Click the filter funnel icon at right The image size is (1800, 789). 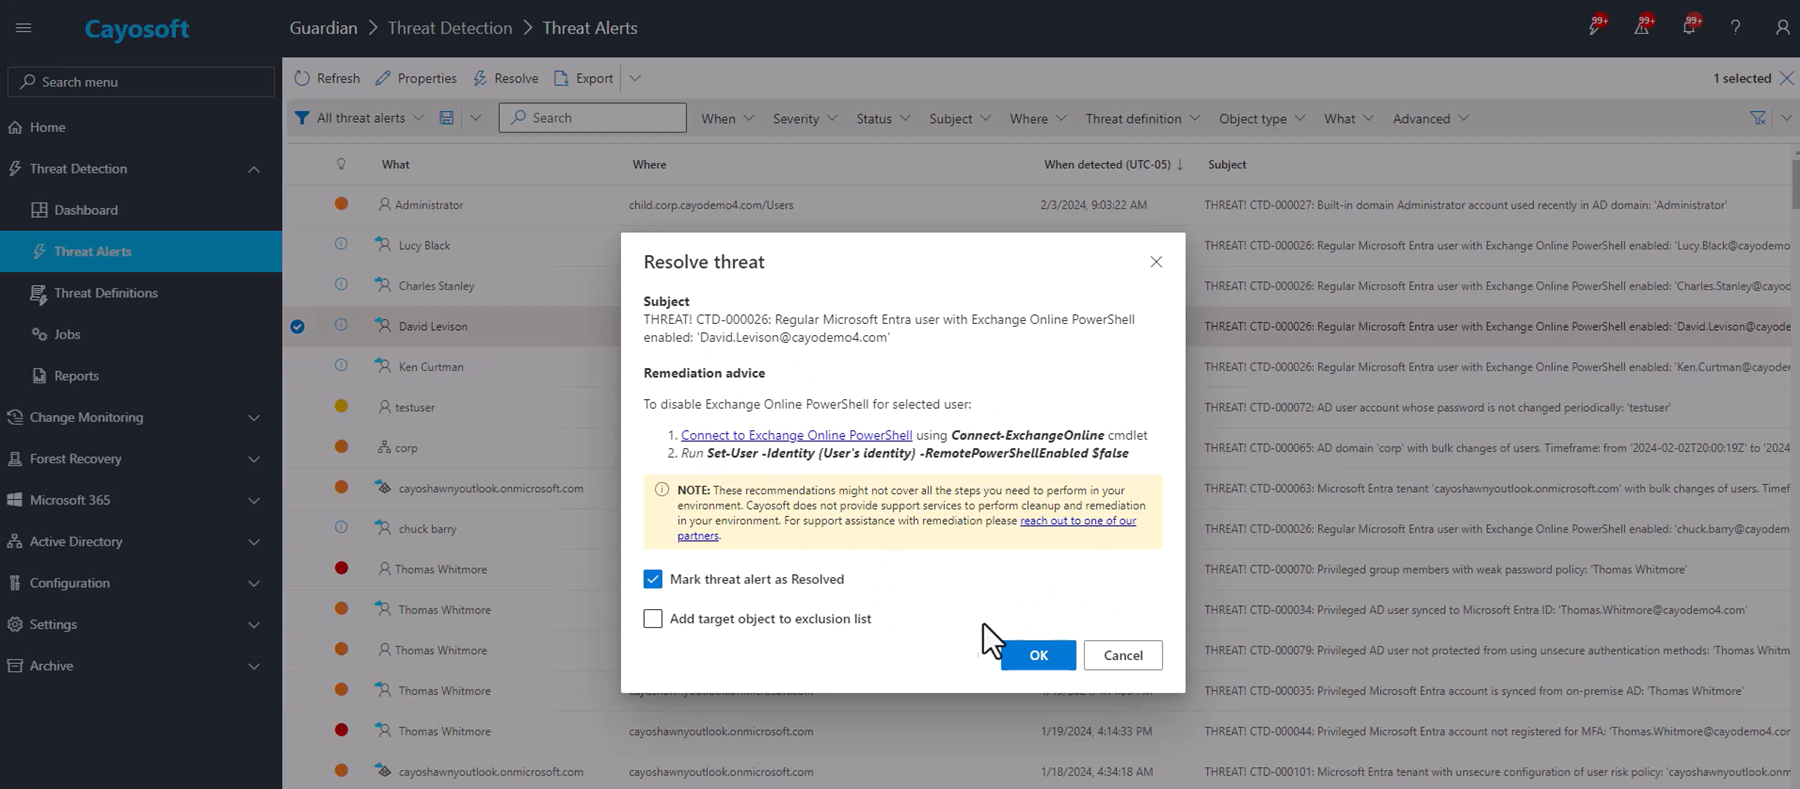click(x=1757, y=118)
